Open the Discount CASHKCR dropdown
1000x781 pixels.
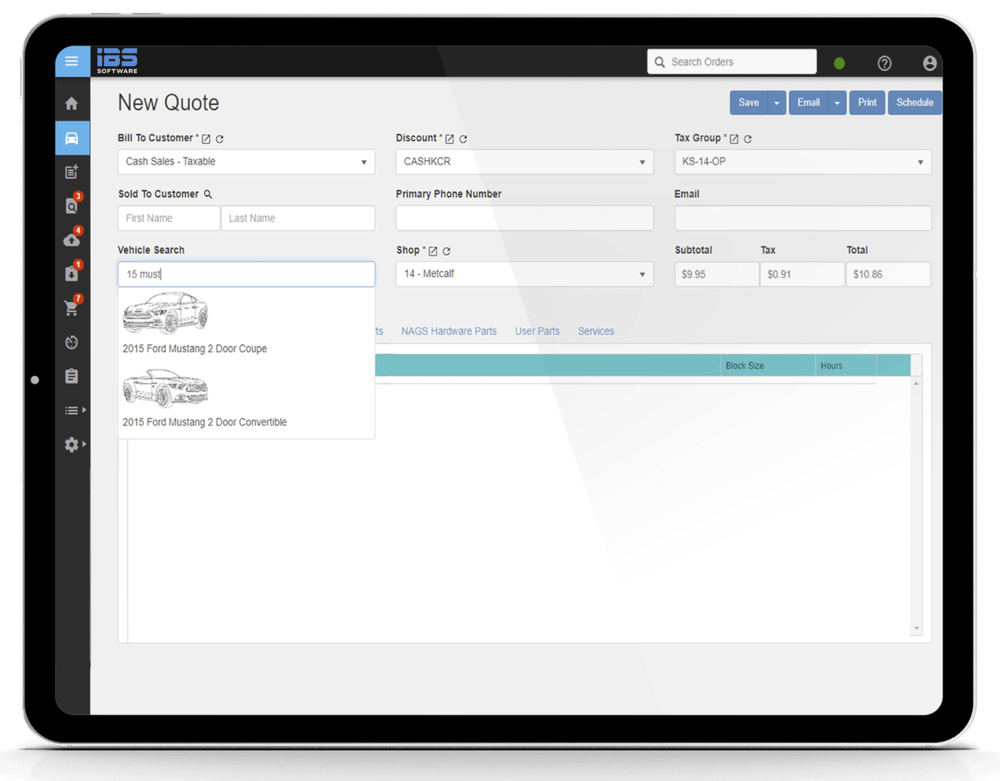click(x=524, y=162)
